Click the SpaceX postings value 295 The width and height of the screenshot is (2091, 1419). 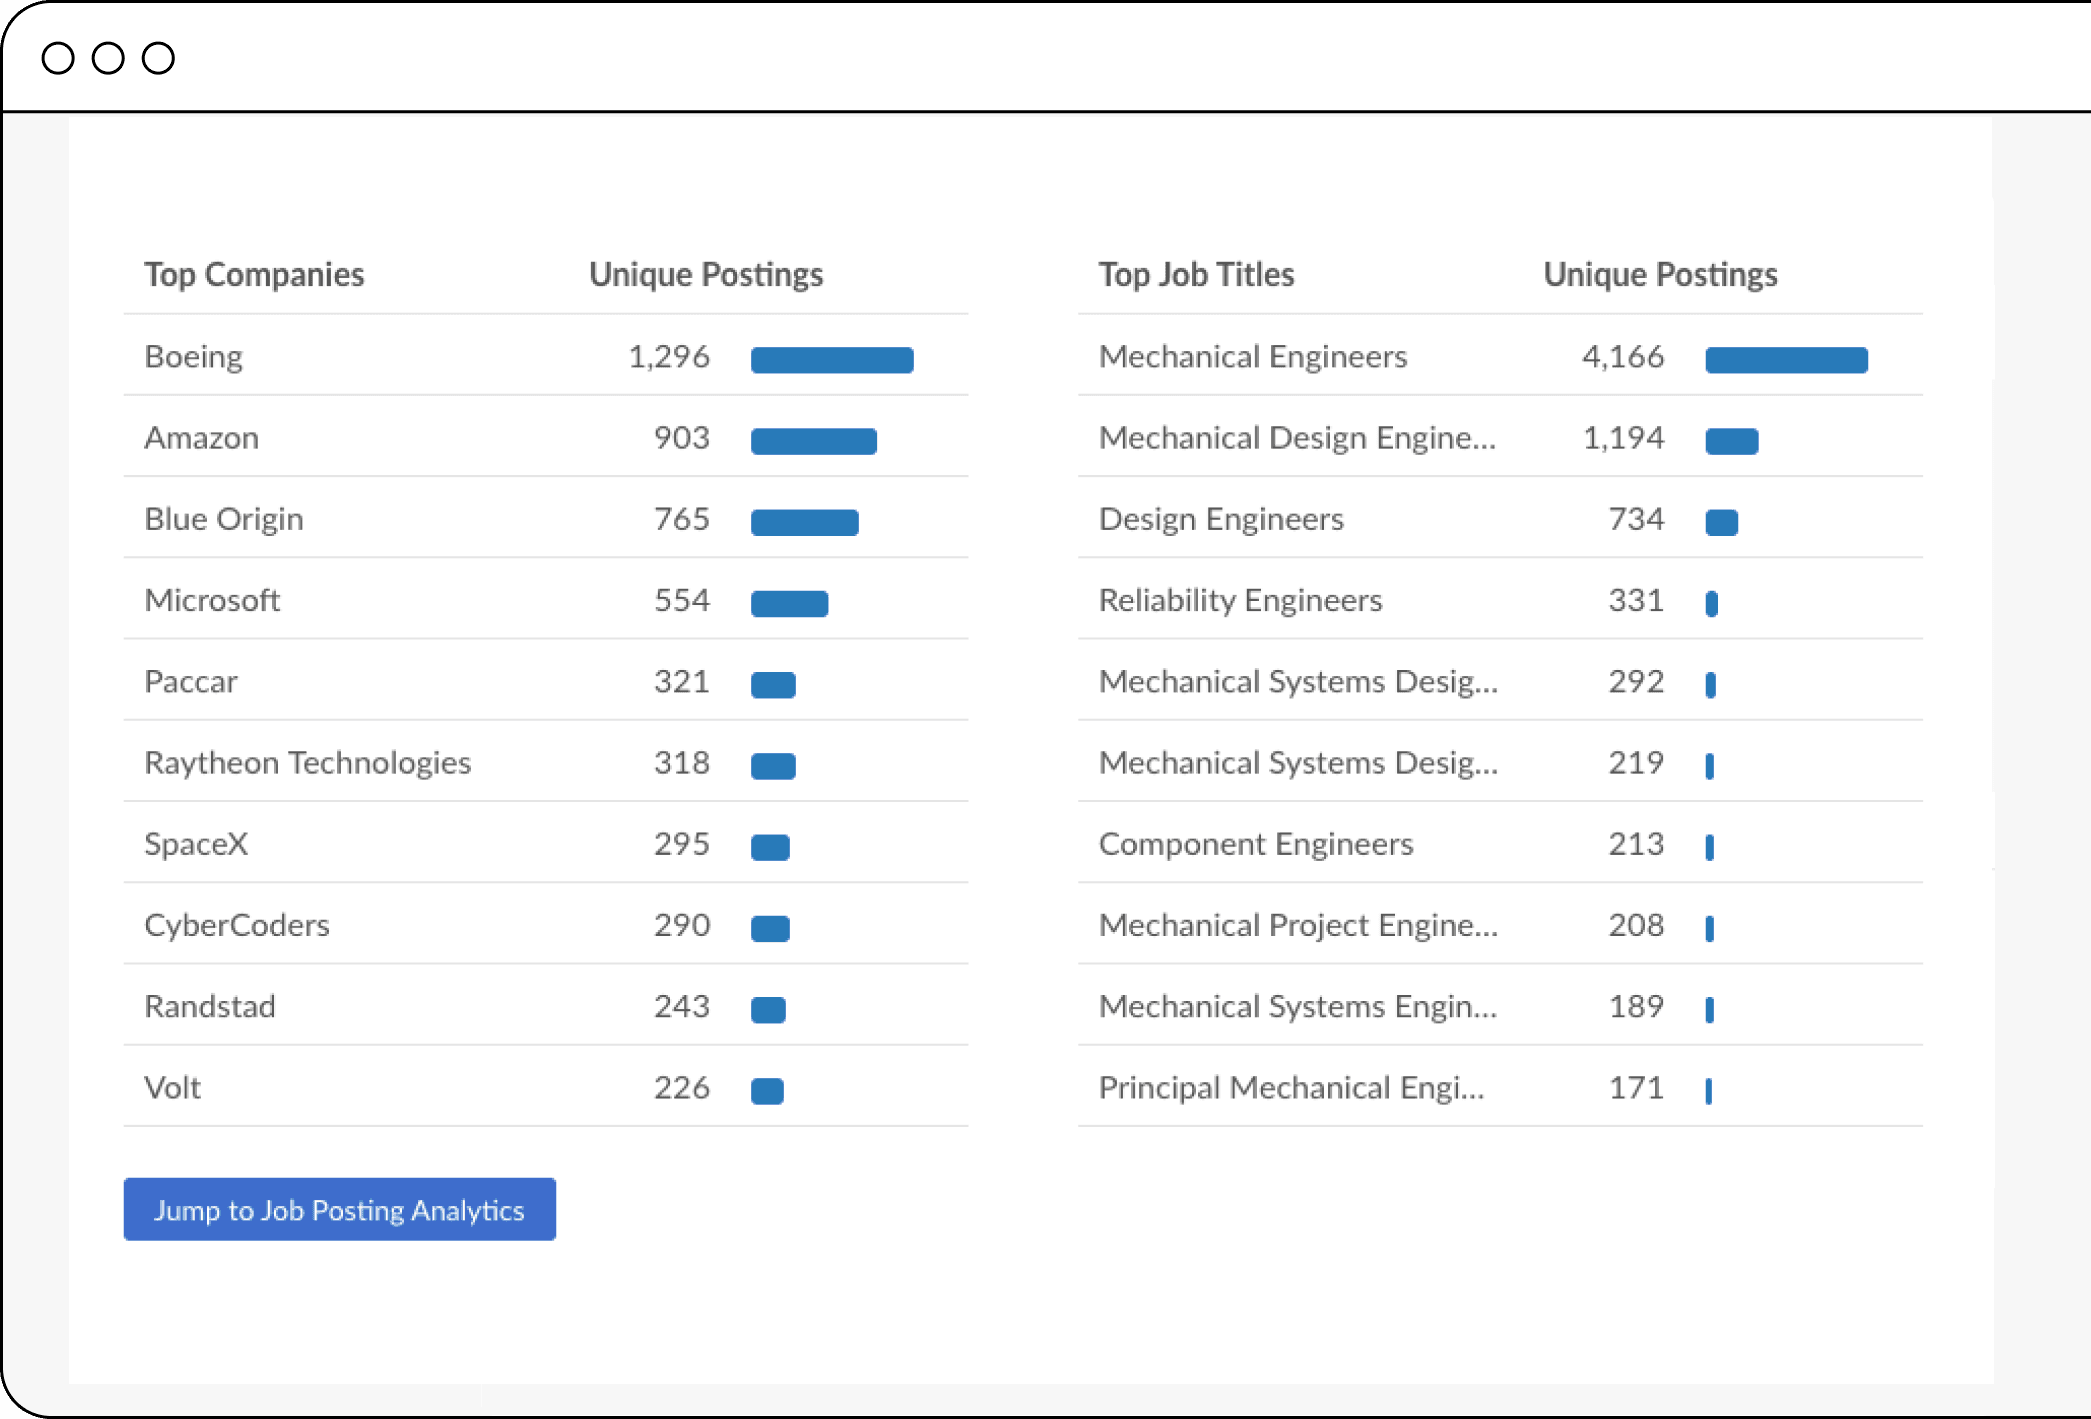[x=682, y=844]
